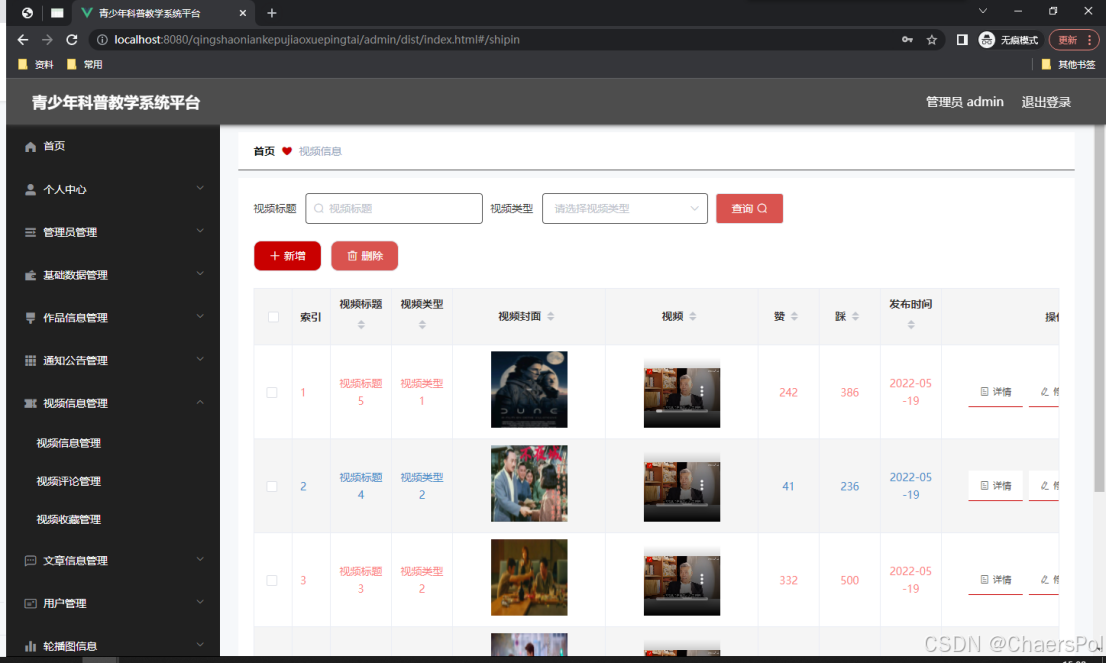Toggle the select-all checkbox in table header
1107x664 pixels.
pyautogui.click(x=273, y=317)
